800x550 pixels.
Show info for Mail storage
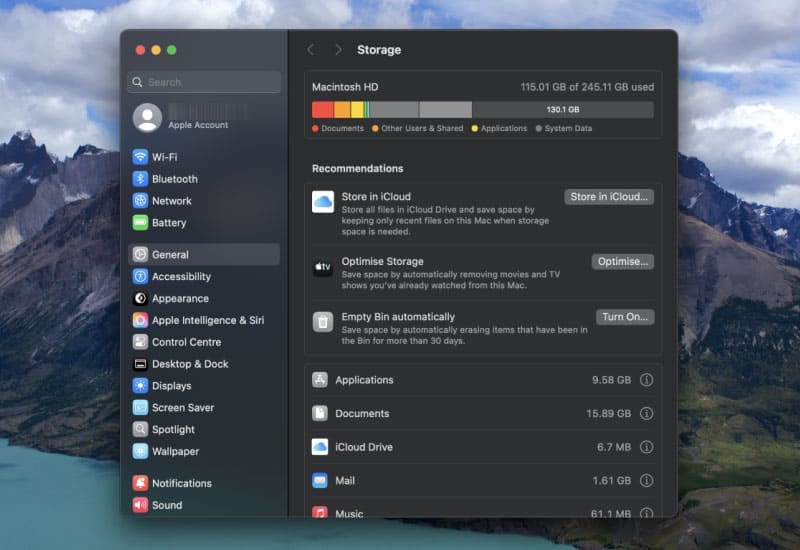pyautogui.click(x=646, y=481)
